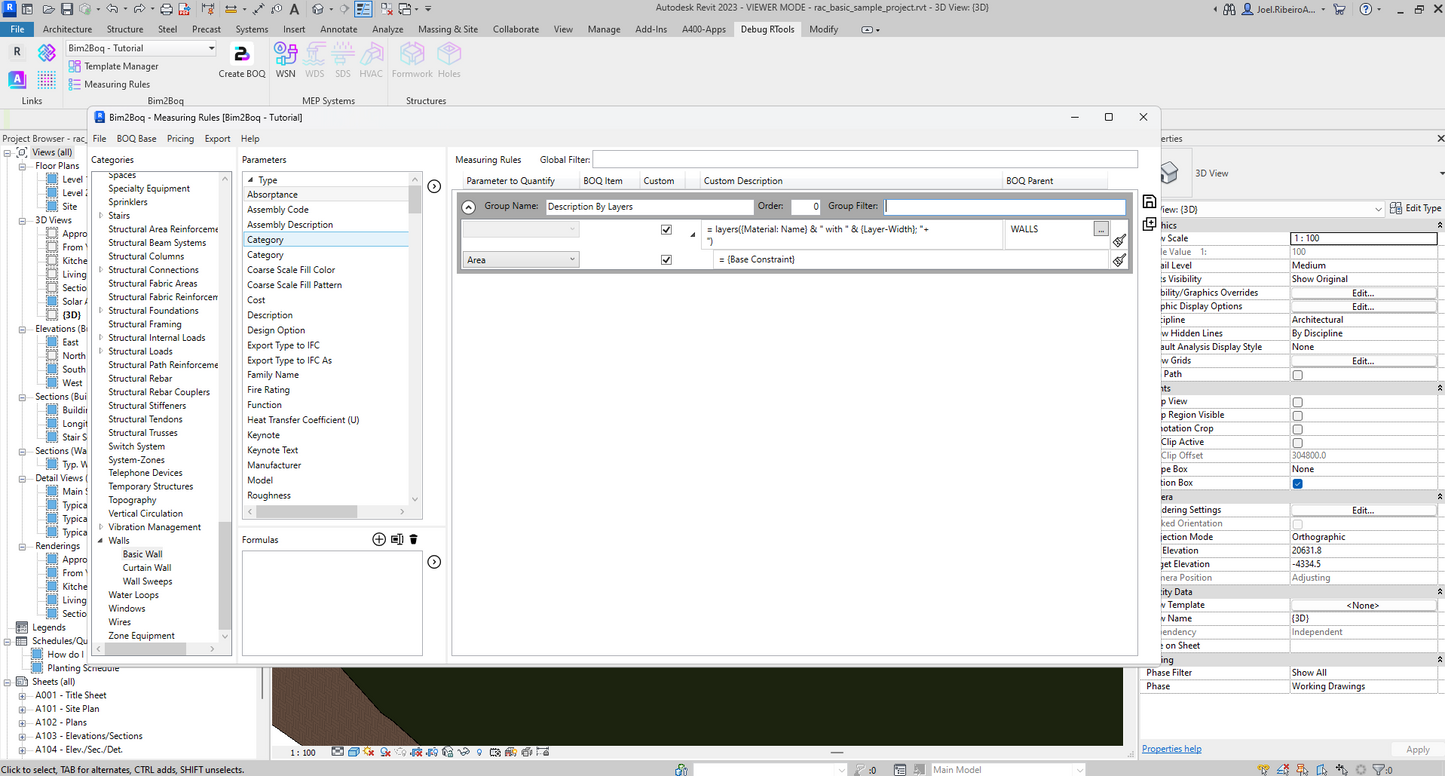Enable the Crop View checkbox
Screen dimensions: 1445x776
click(x=1298, y=402)
